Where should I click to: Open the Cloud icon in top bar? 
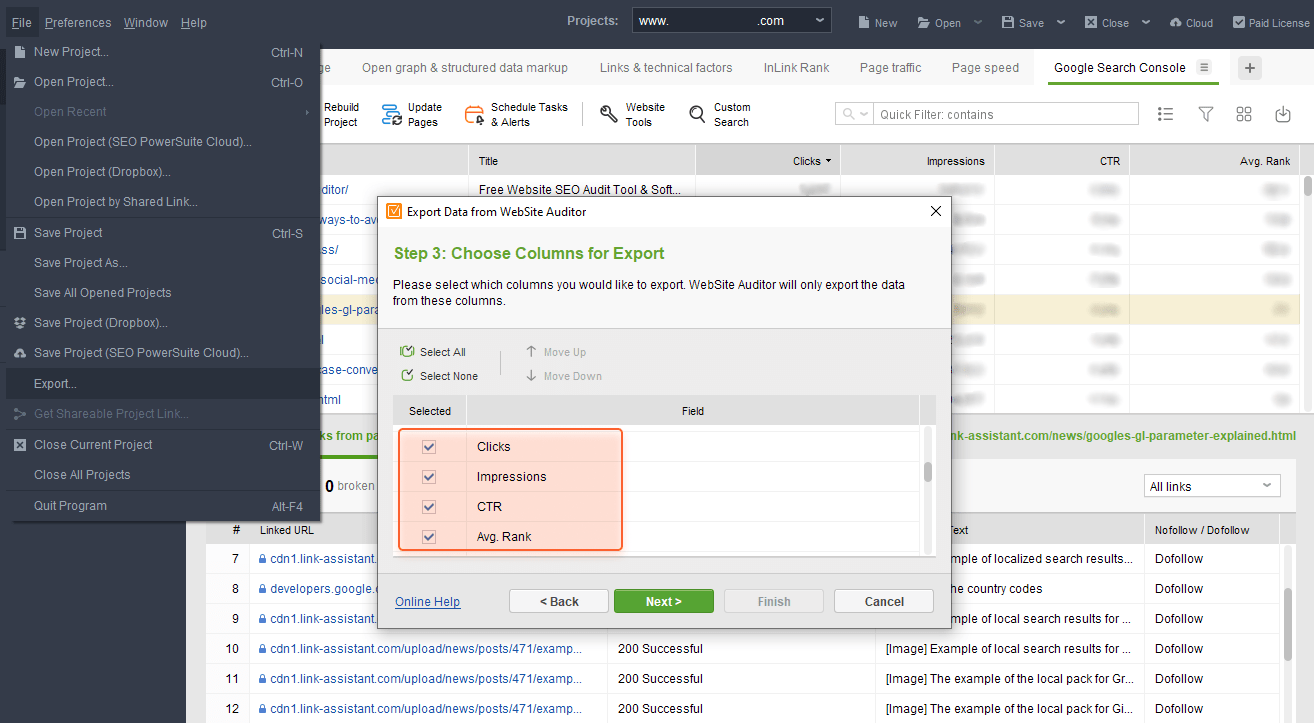1175,23
